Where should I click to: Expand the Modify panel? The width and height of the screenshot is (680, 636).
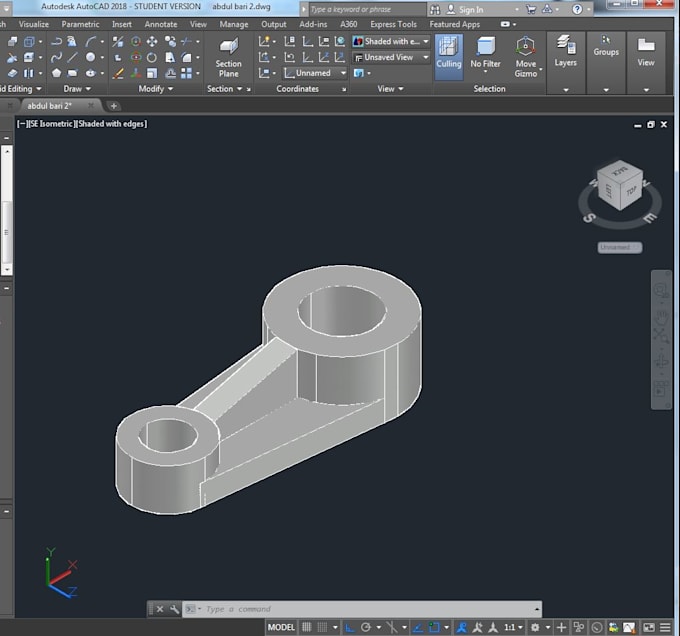pos(155,88)
